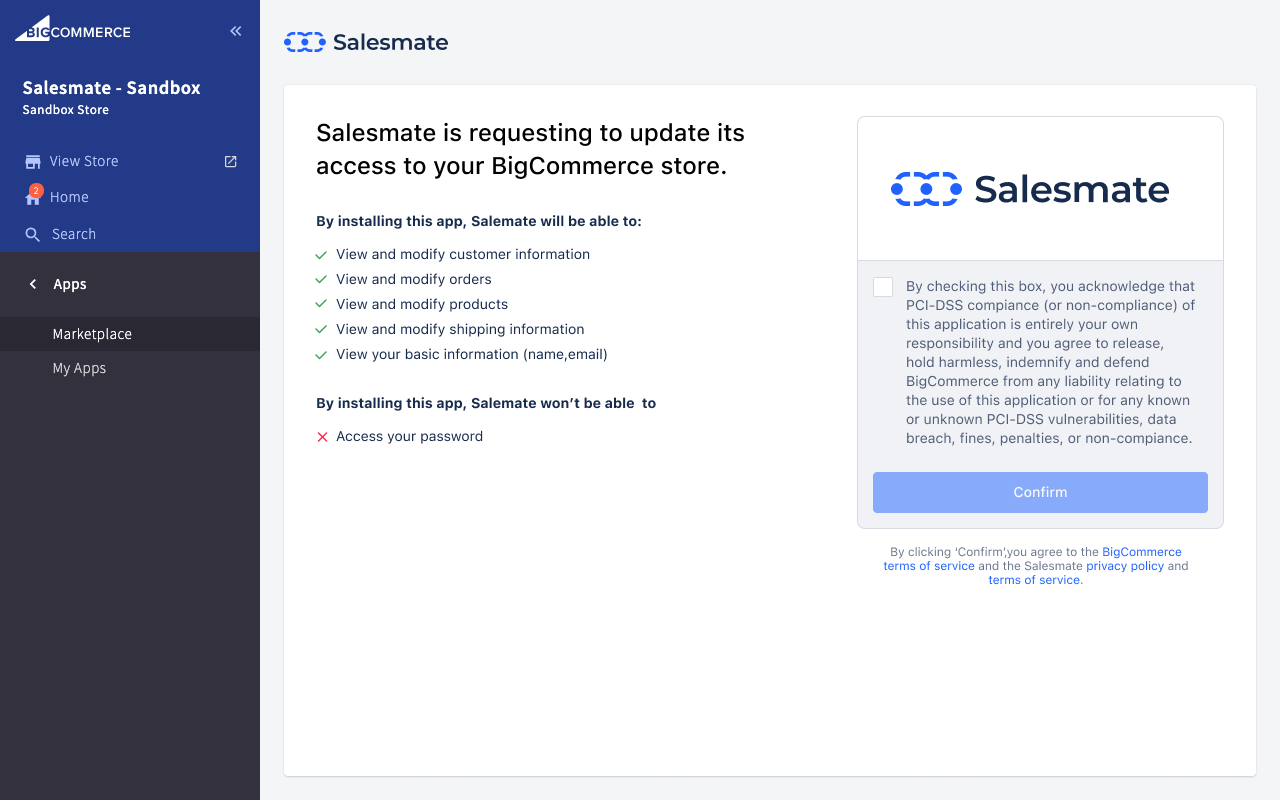
Task: Click the Search label in sidebar
Action: click(x=74, y=234)
